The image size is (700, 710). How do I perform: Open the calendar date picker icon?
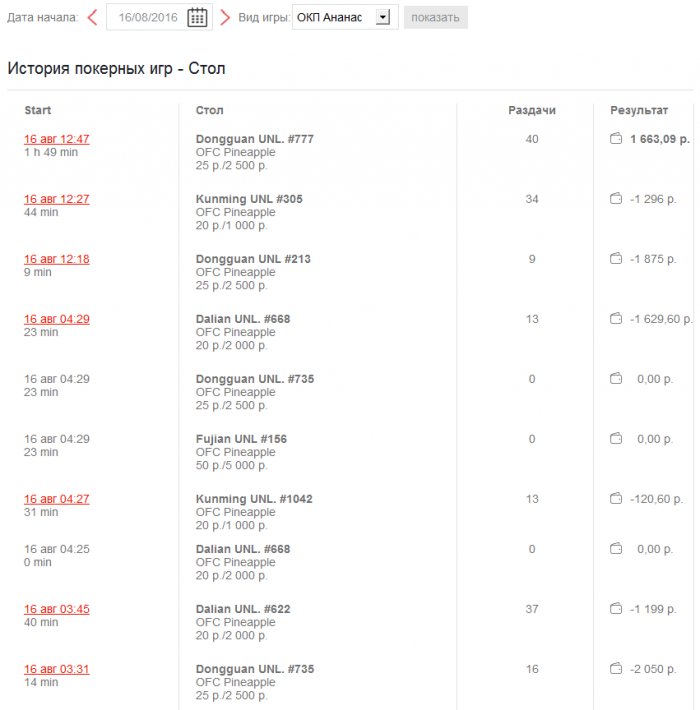pos(197,17)
